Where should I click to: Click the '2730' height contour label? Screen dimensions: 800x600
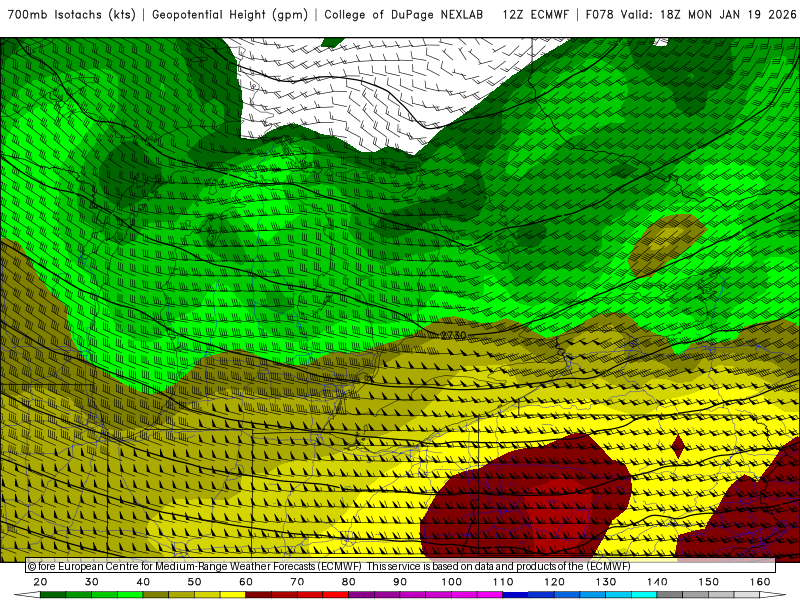[x=453, y=335]
